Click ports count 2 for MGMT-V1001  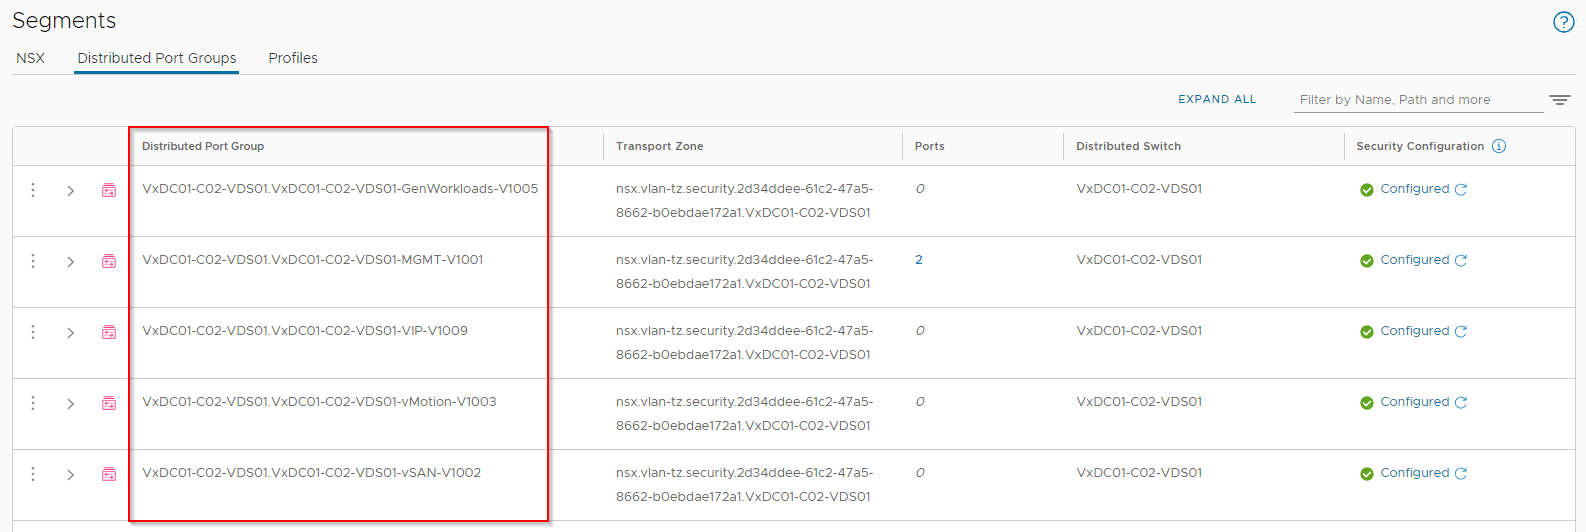tap(919, 260)
